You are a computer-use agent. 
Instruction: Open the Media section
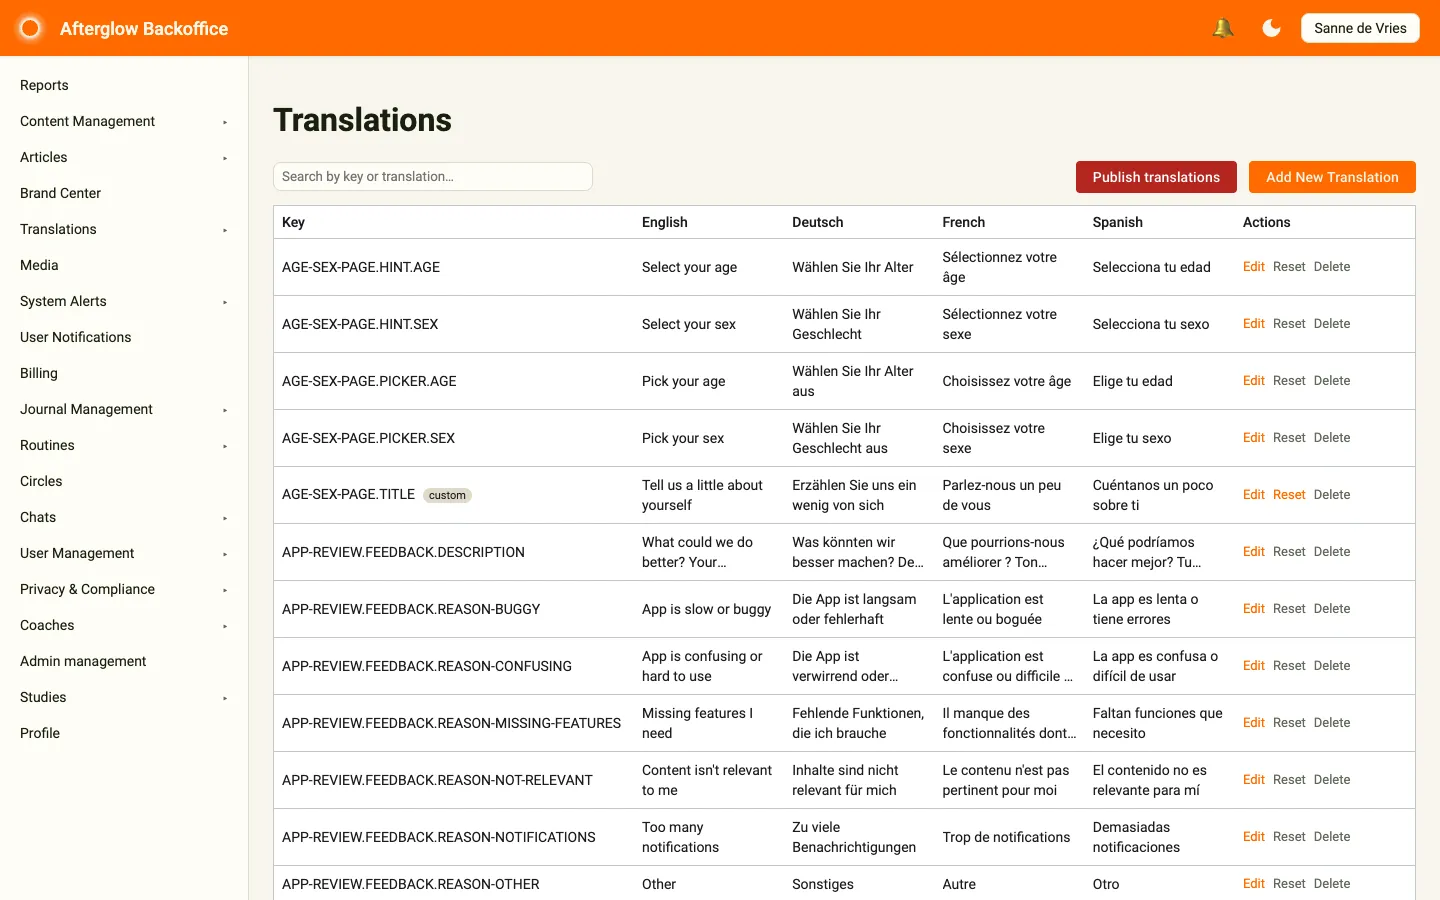click(x=39, y=265)
